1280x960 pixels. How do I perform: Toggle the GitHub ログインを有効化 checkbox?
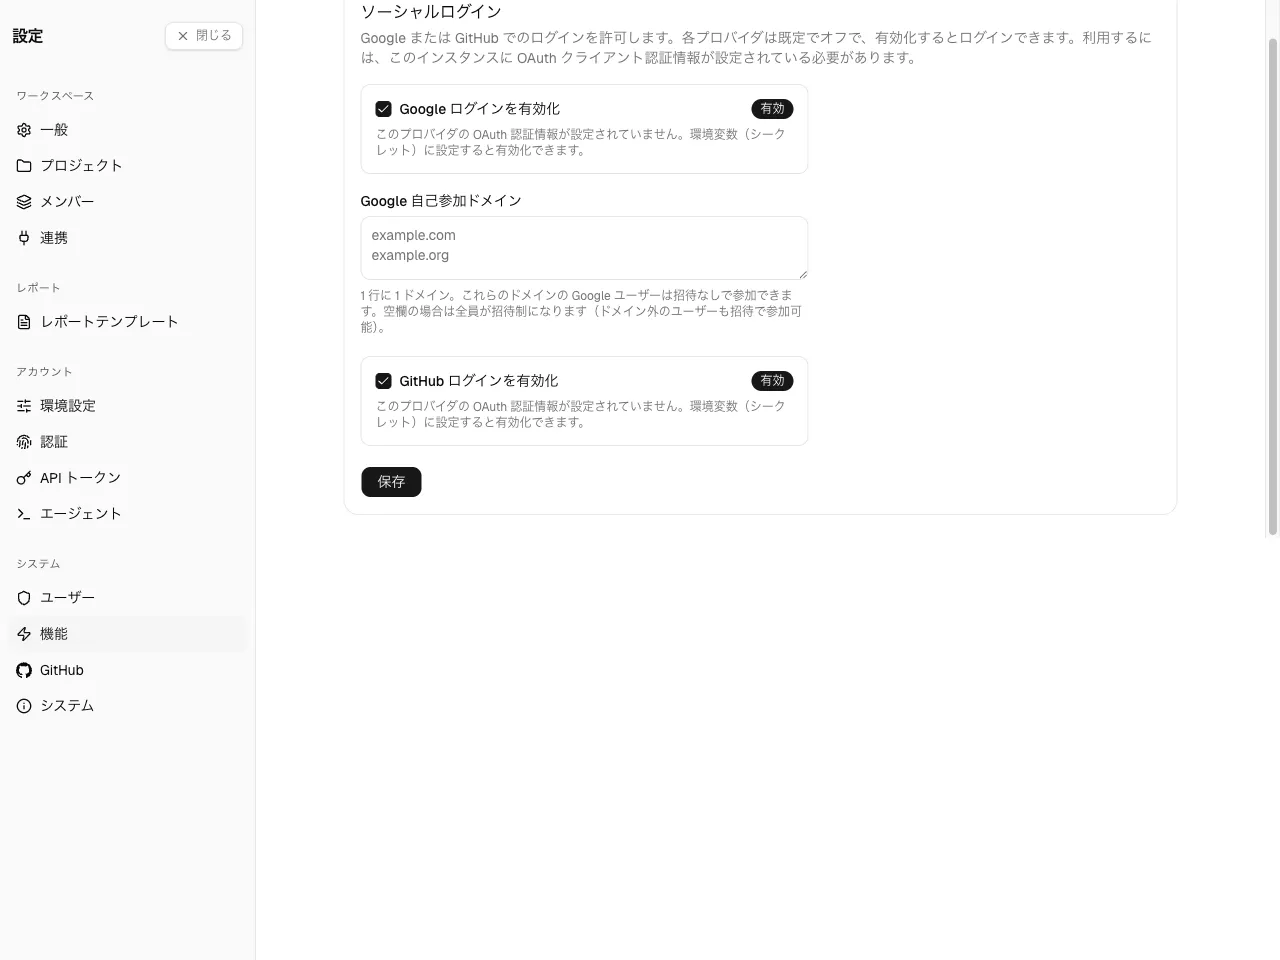coord(383,381)
